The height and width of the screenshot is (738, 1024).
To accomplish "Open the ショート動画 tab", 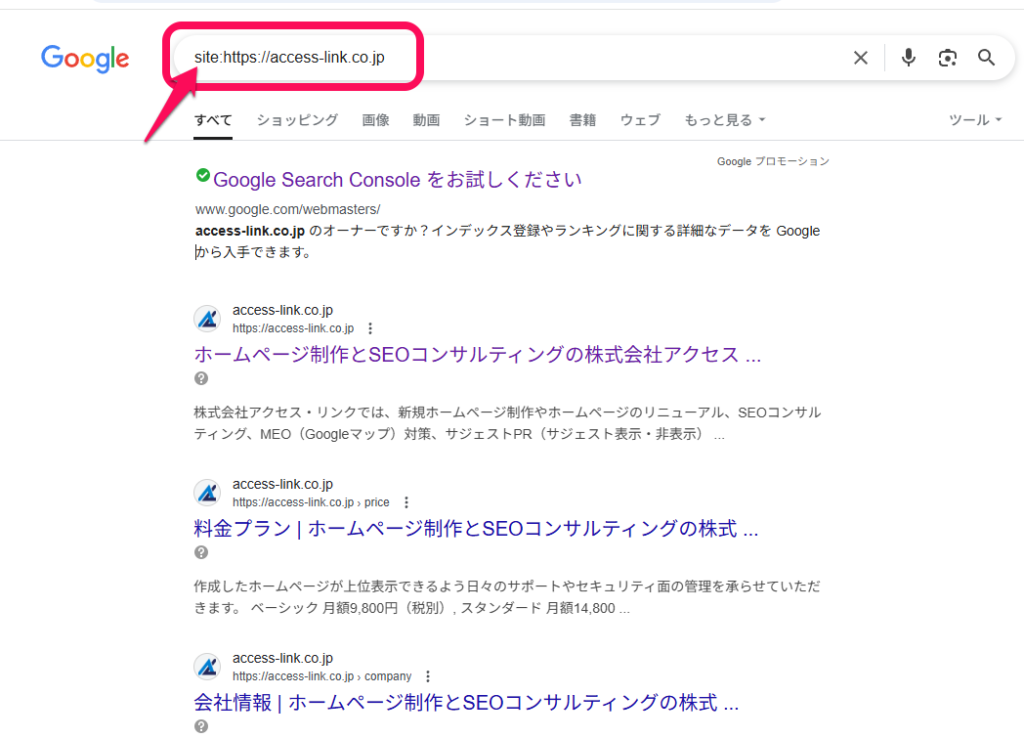I will [x=504, y=120].
